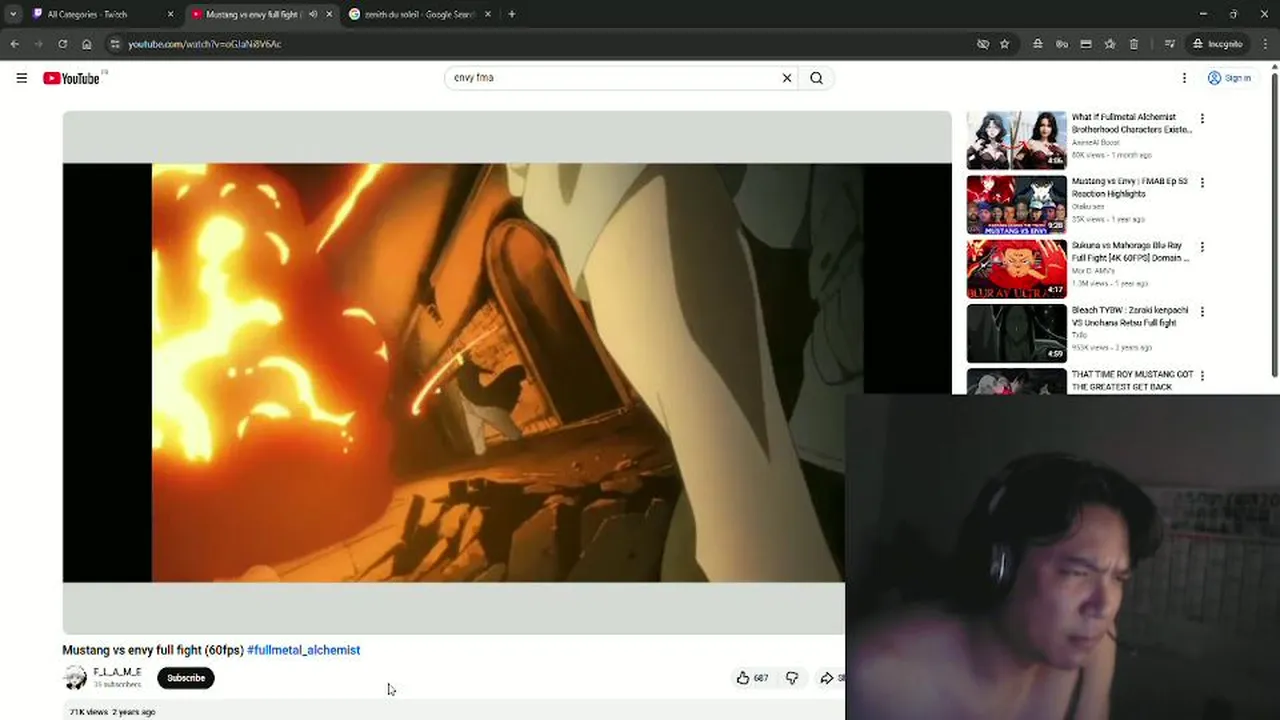This screenshot has width=1280, height=720.
Task: Open the Sukuna vs Mahoraga Blu Ray title
Action: coord(1130,252)
